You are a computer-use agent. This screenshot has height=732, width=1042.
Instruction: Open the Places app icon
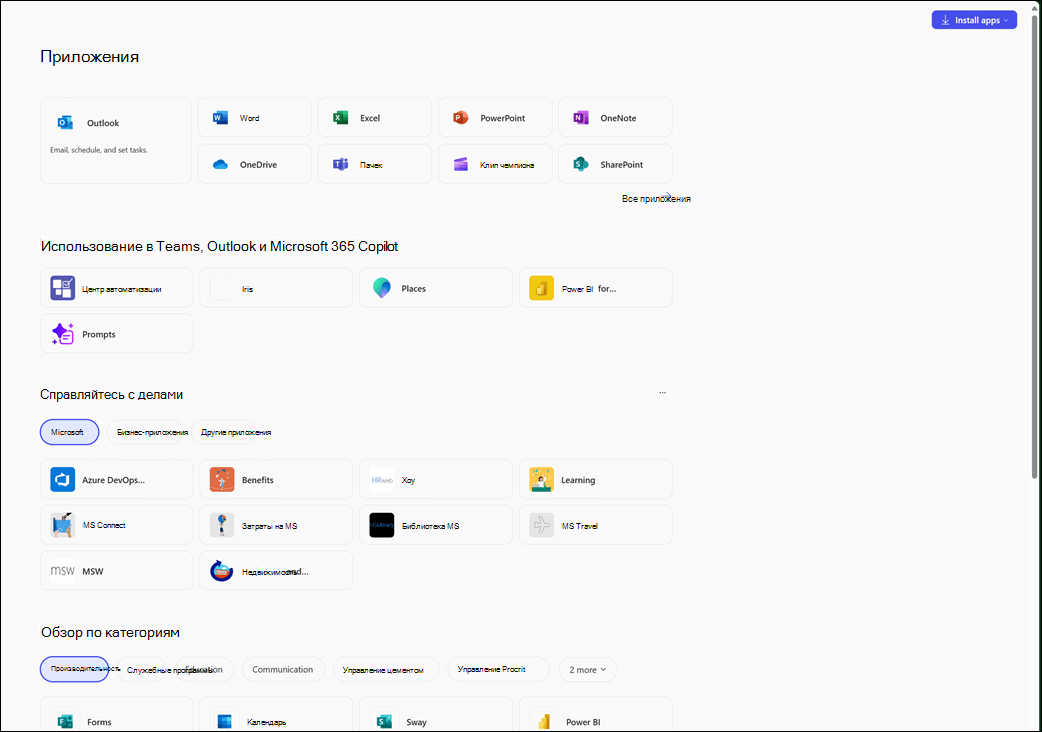coord(381,288)
